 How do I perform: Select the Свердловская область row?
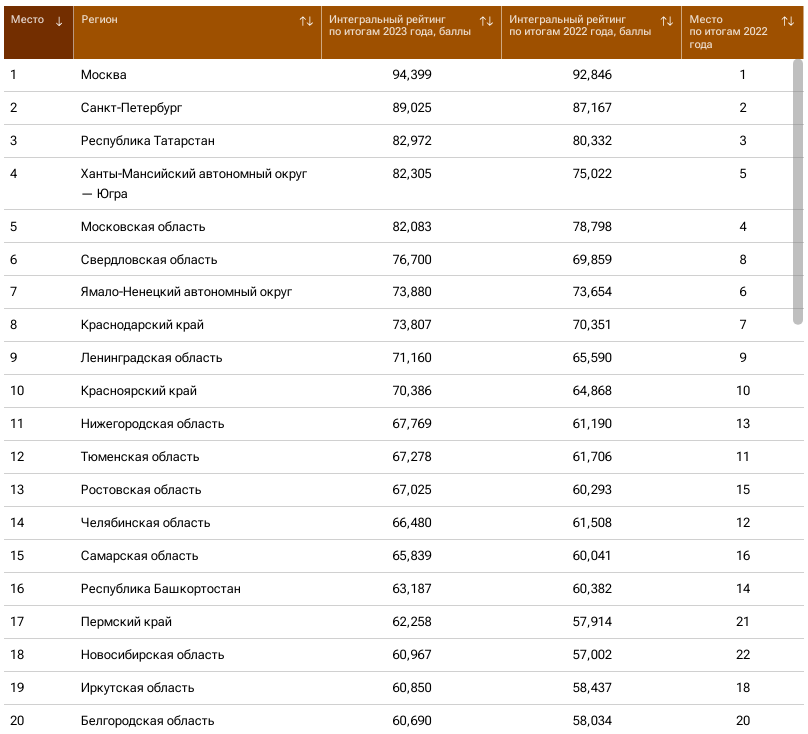coord(149,260)
